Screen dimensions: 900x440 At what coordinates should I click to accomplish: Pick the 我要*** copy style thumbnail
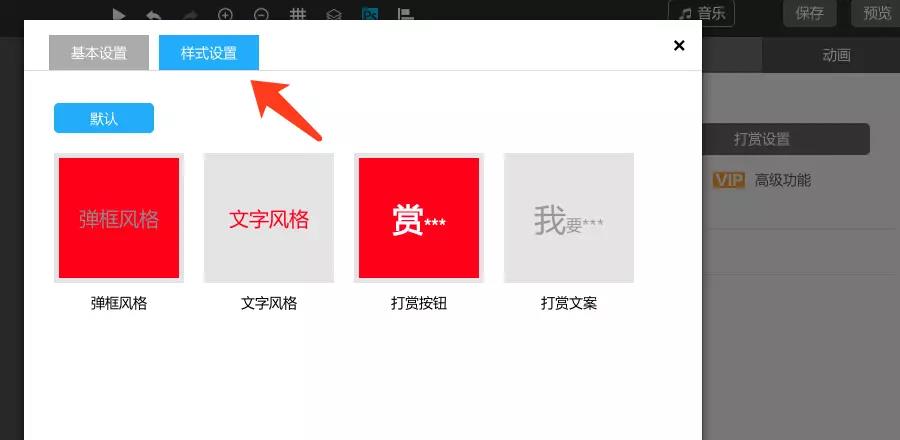point(569,218)
